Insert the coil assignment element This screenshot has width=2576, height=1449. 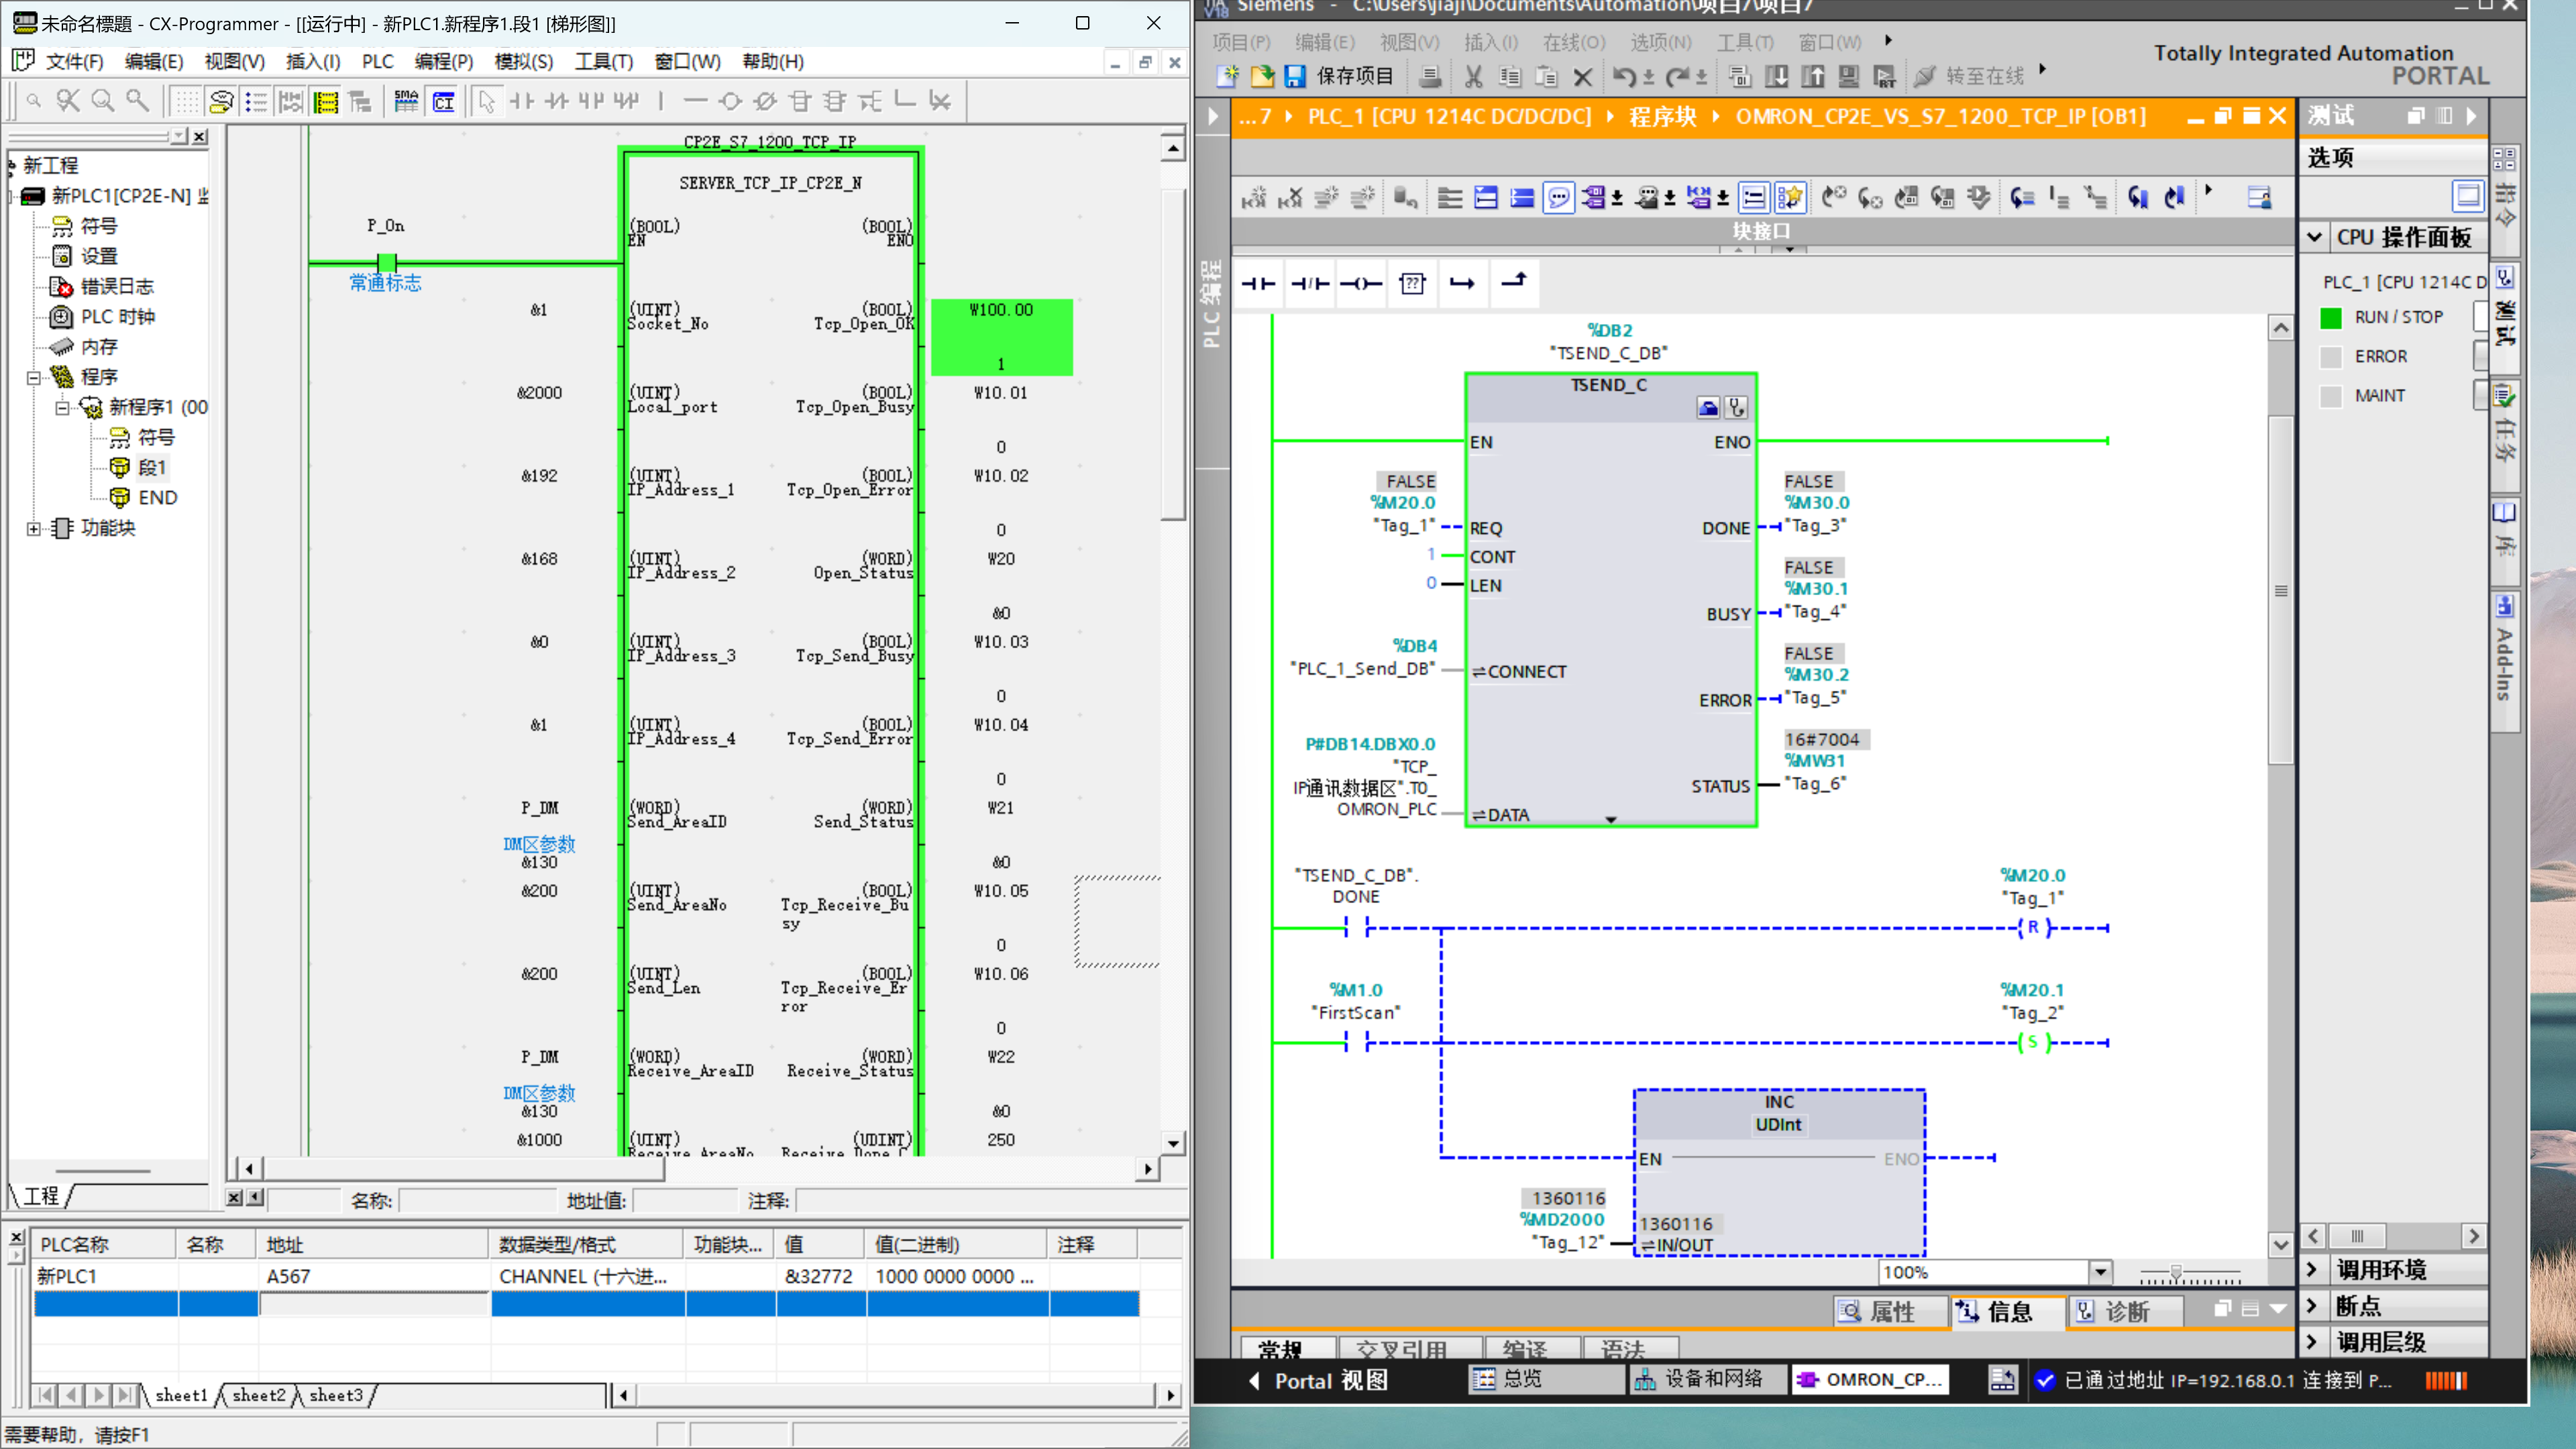point(1361,284)
